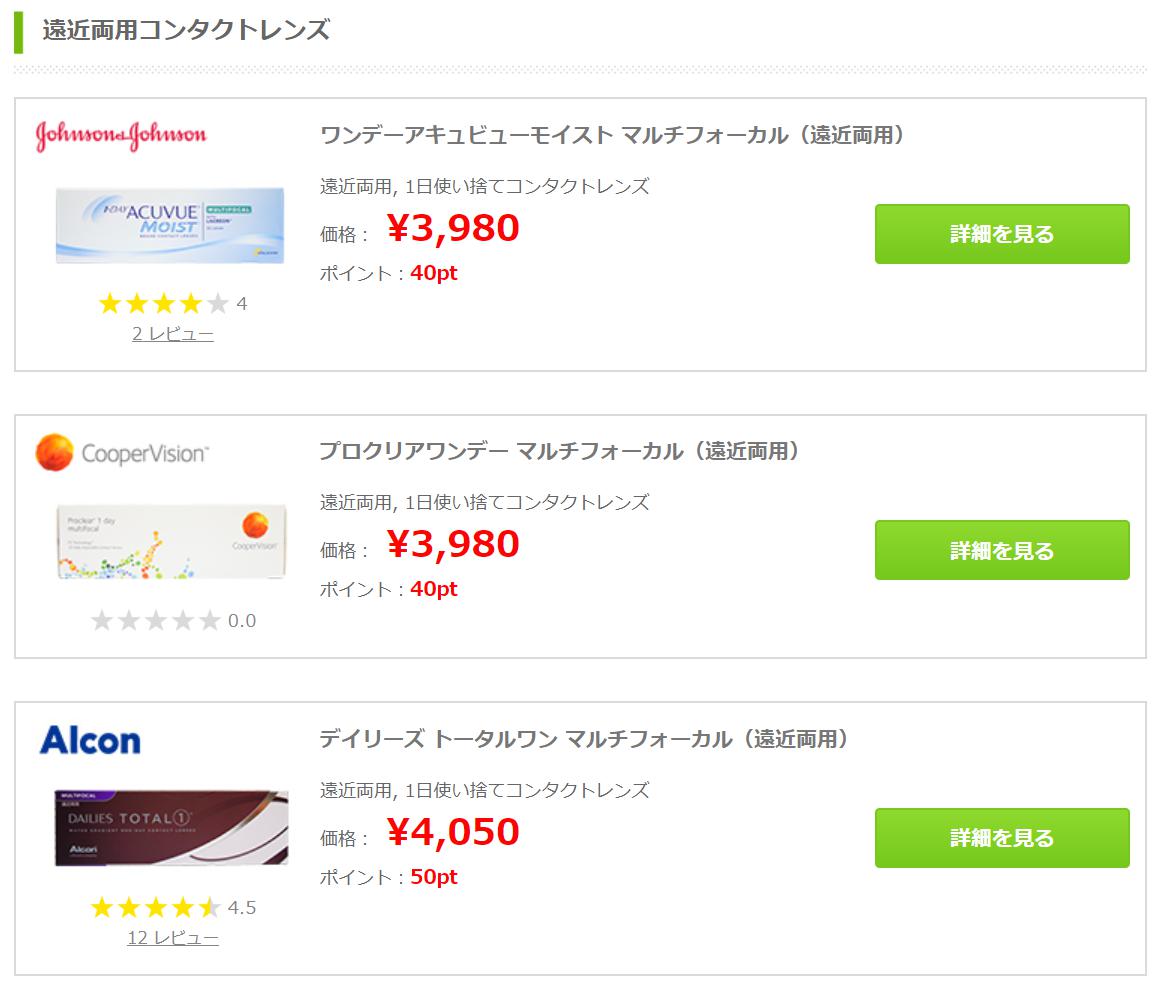Open プロクリアワンデー マルチフォーカル title
This screenshot has height=990, width=1163.
coord(560,451)
